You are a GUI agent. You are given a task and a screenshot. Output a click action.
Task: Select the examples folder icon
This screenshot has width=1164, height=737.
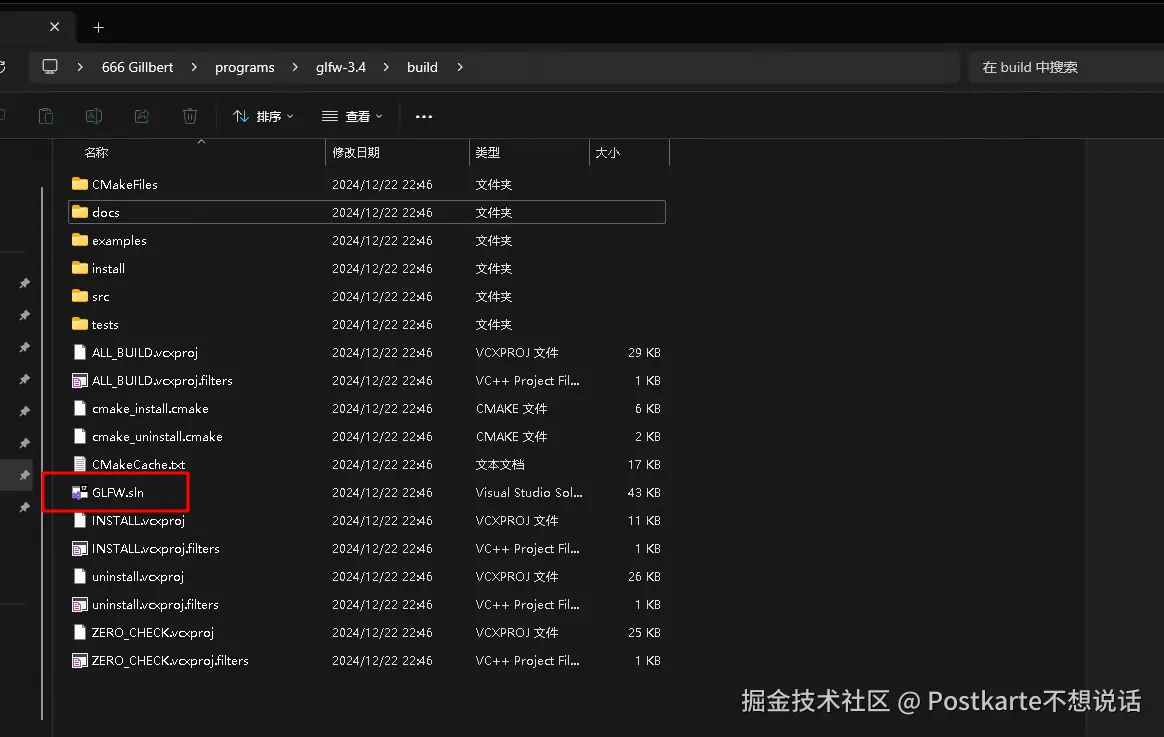79,240
